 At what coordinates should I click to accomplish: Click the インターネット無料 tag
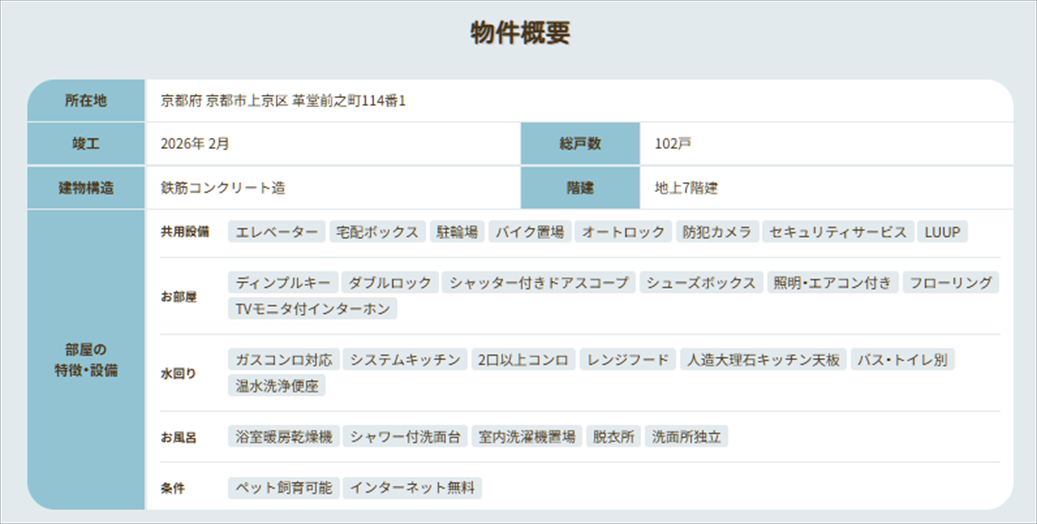(x=412, y=488)
